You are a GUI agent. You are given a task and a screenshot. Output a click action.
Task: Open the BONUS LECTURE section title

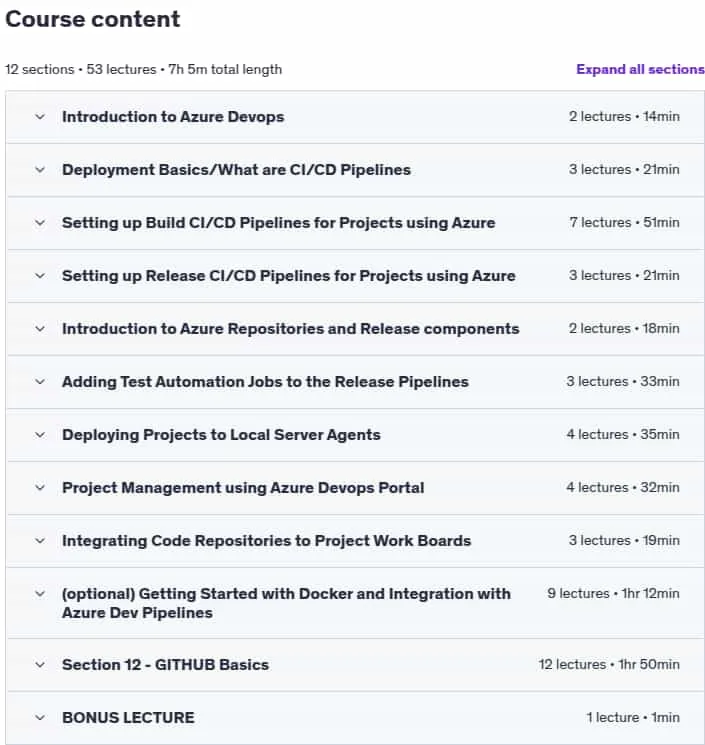tap(128, 717)
